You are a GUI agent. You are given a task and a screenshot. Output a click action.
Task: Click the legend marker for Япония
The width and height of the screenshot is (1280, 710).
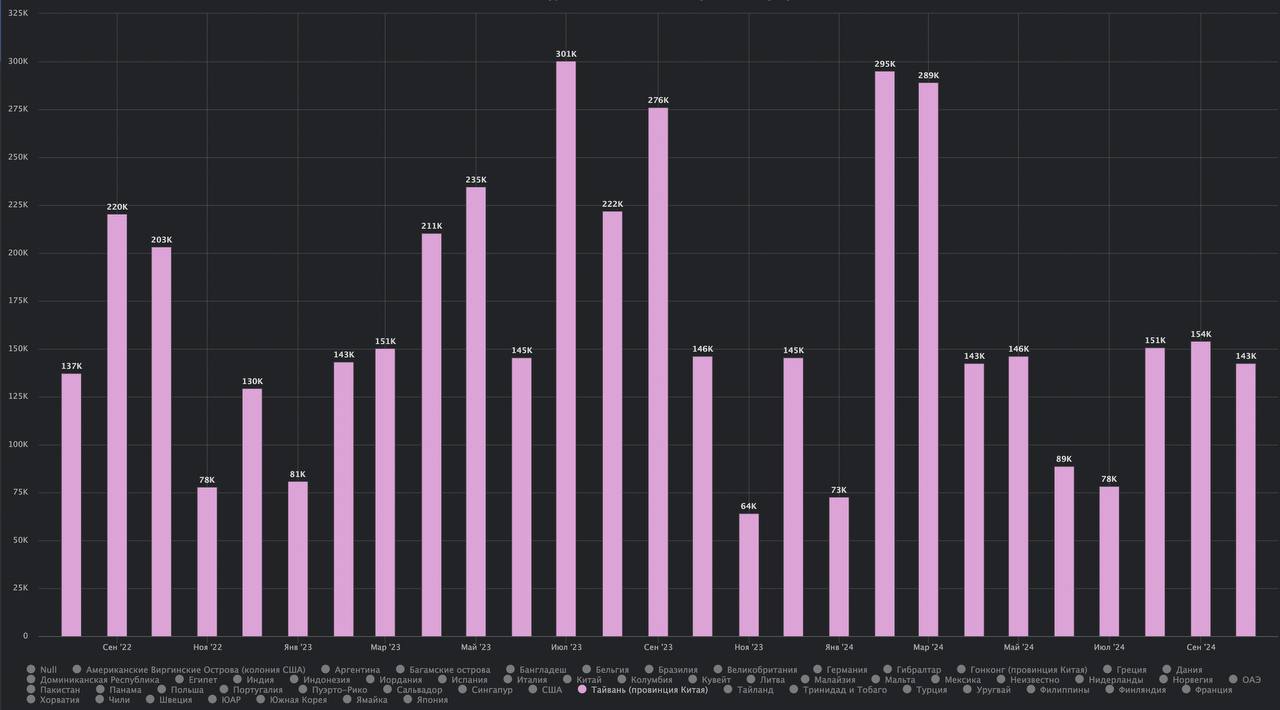[408, 700]
